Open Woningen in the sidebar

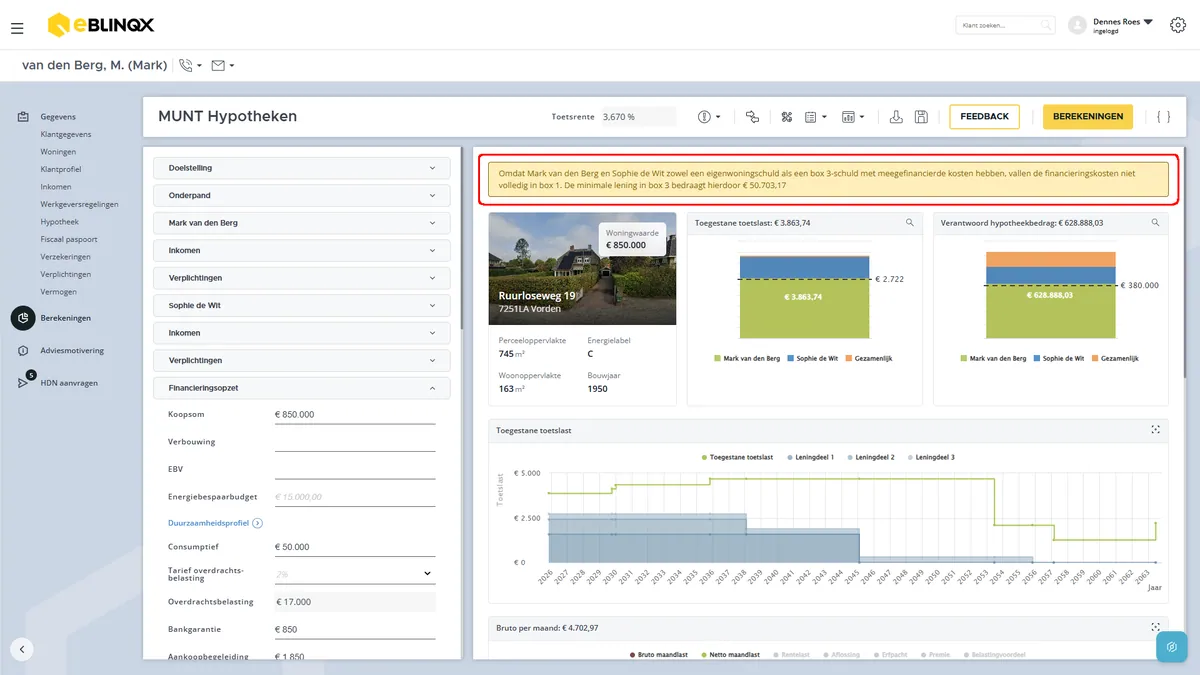(58, 152)
